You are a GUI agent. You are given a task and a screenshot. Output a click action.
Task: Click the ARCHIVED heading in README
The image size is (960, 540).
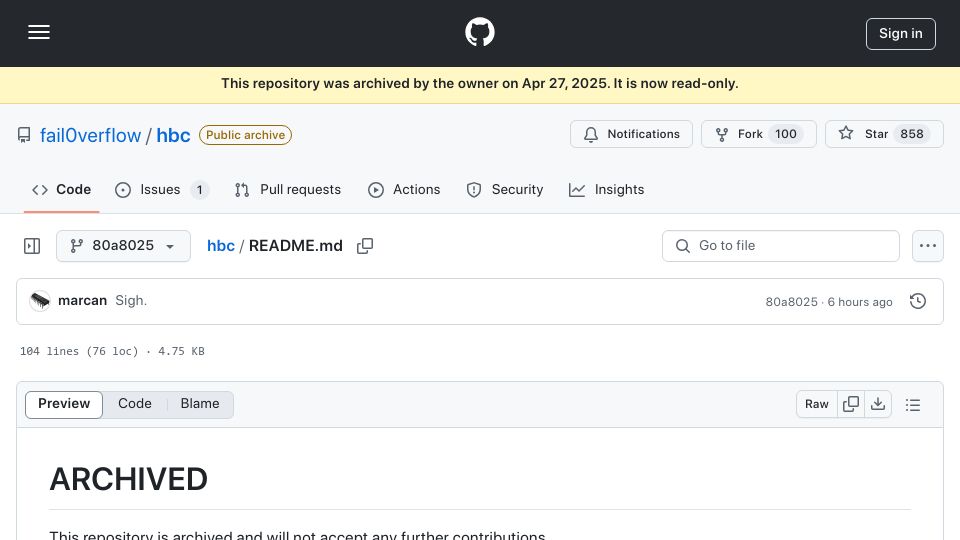129,479
